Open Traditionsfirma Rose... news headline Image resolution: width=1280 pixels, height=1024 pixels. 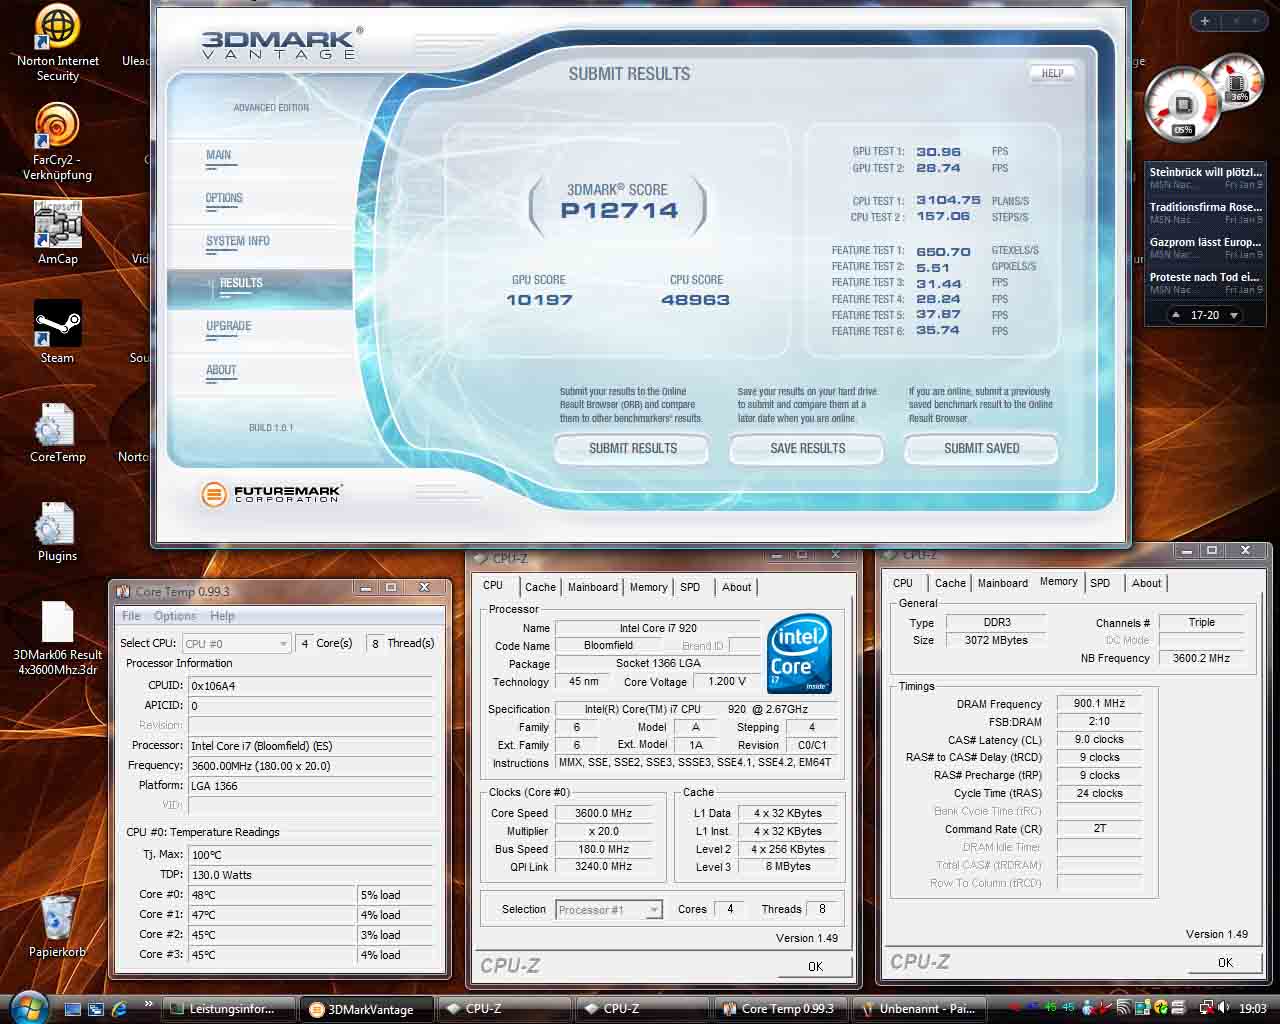tap(1206, 212)
